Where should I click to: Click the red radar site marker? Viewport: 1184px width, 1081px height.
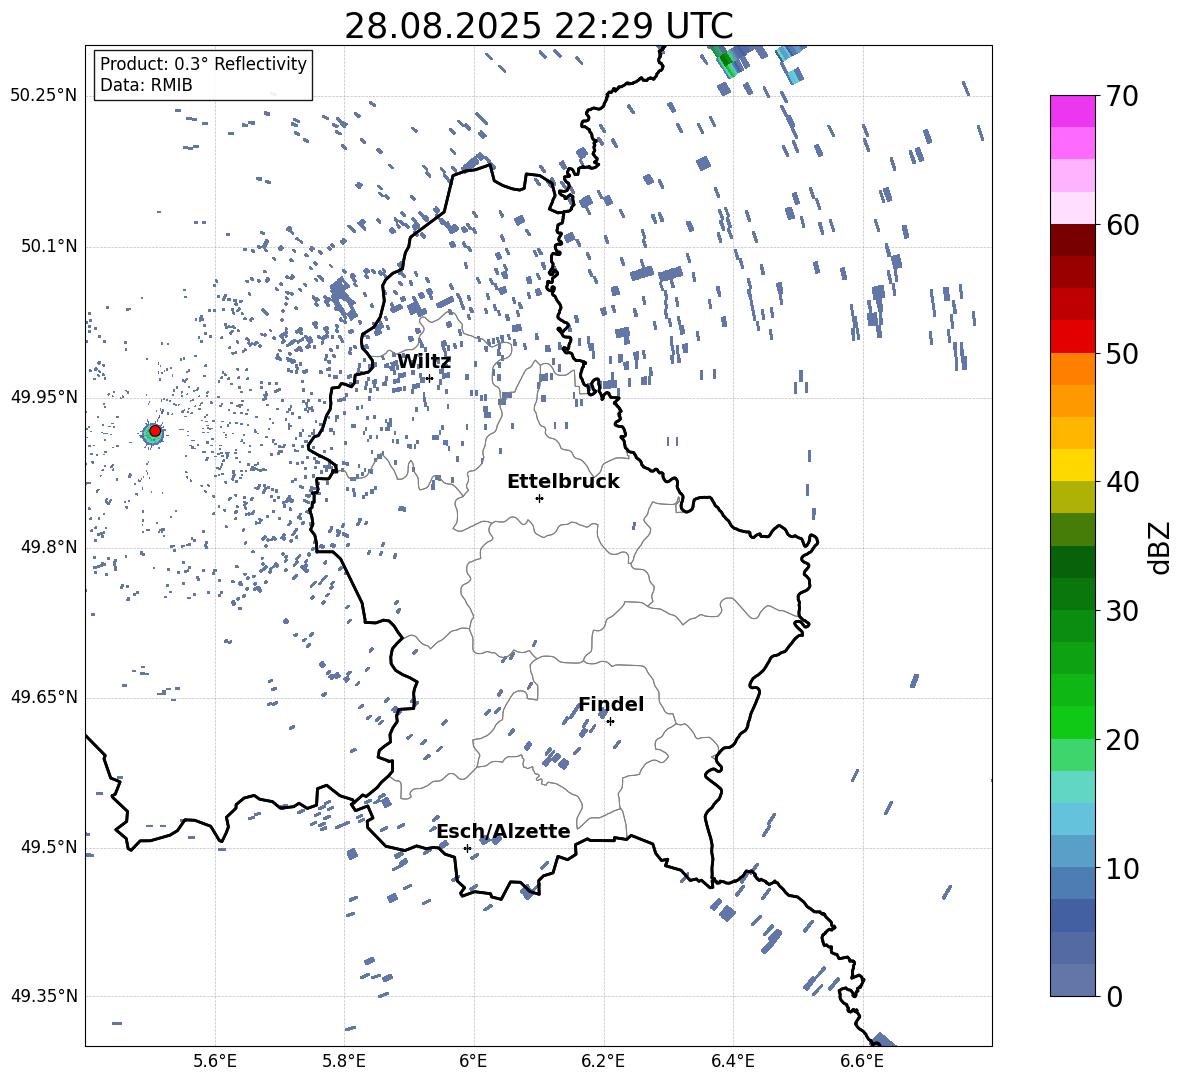155,431
